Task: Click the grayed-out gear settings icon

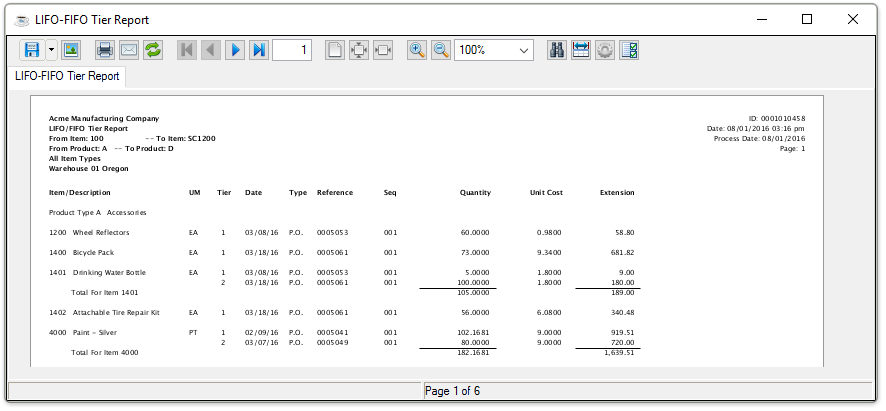Action: point(605,50)
